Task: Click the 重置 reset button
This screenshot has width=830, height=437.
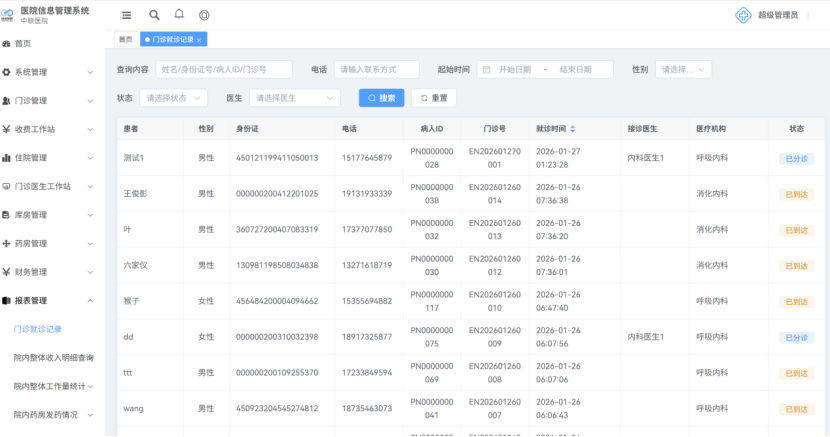Action: point(434,98)
